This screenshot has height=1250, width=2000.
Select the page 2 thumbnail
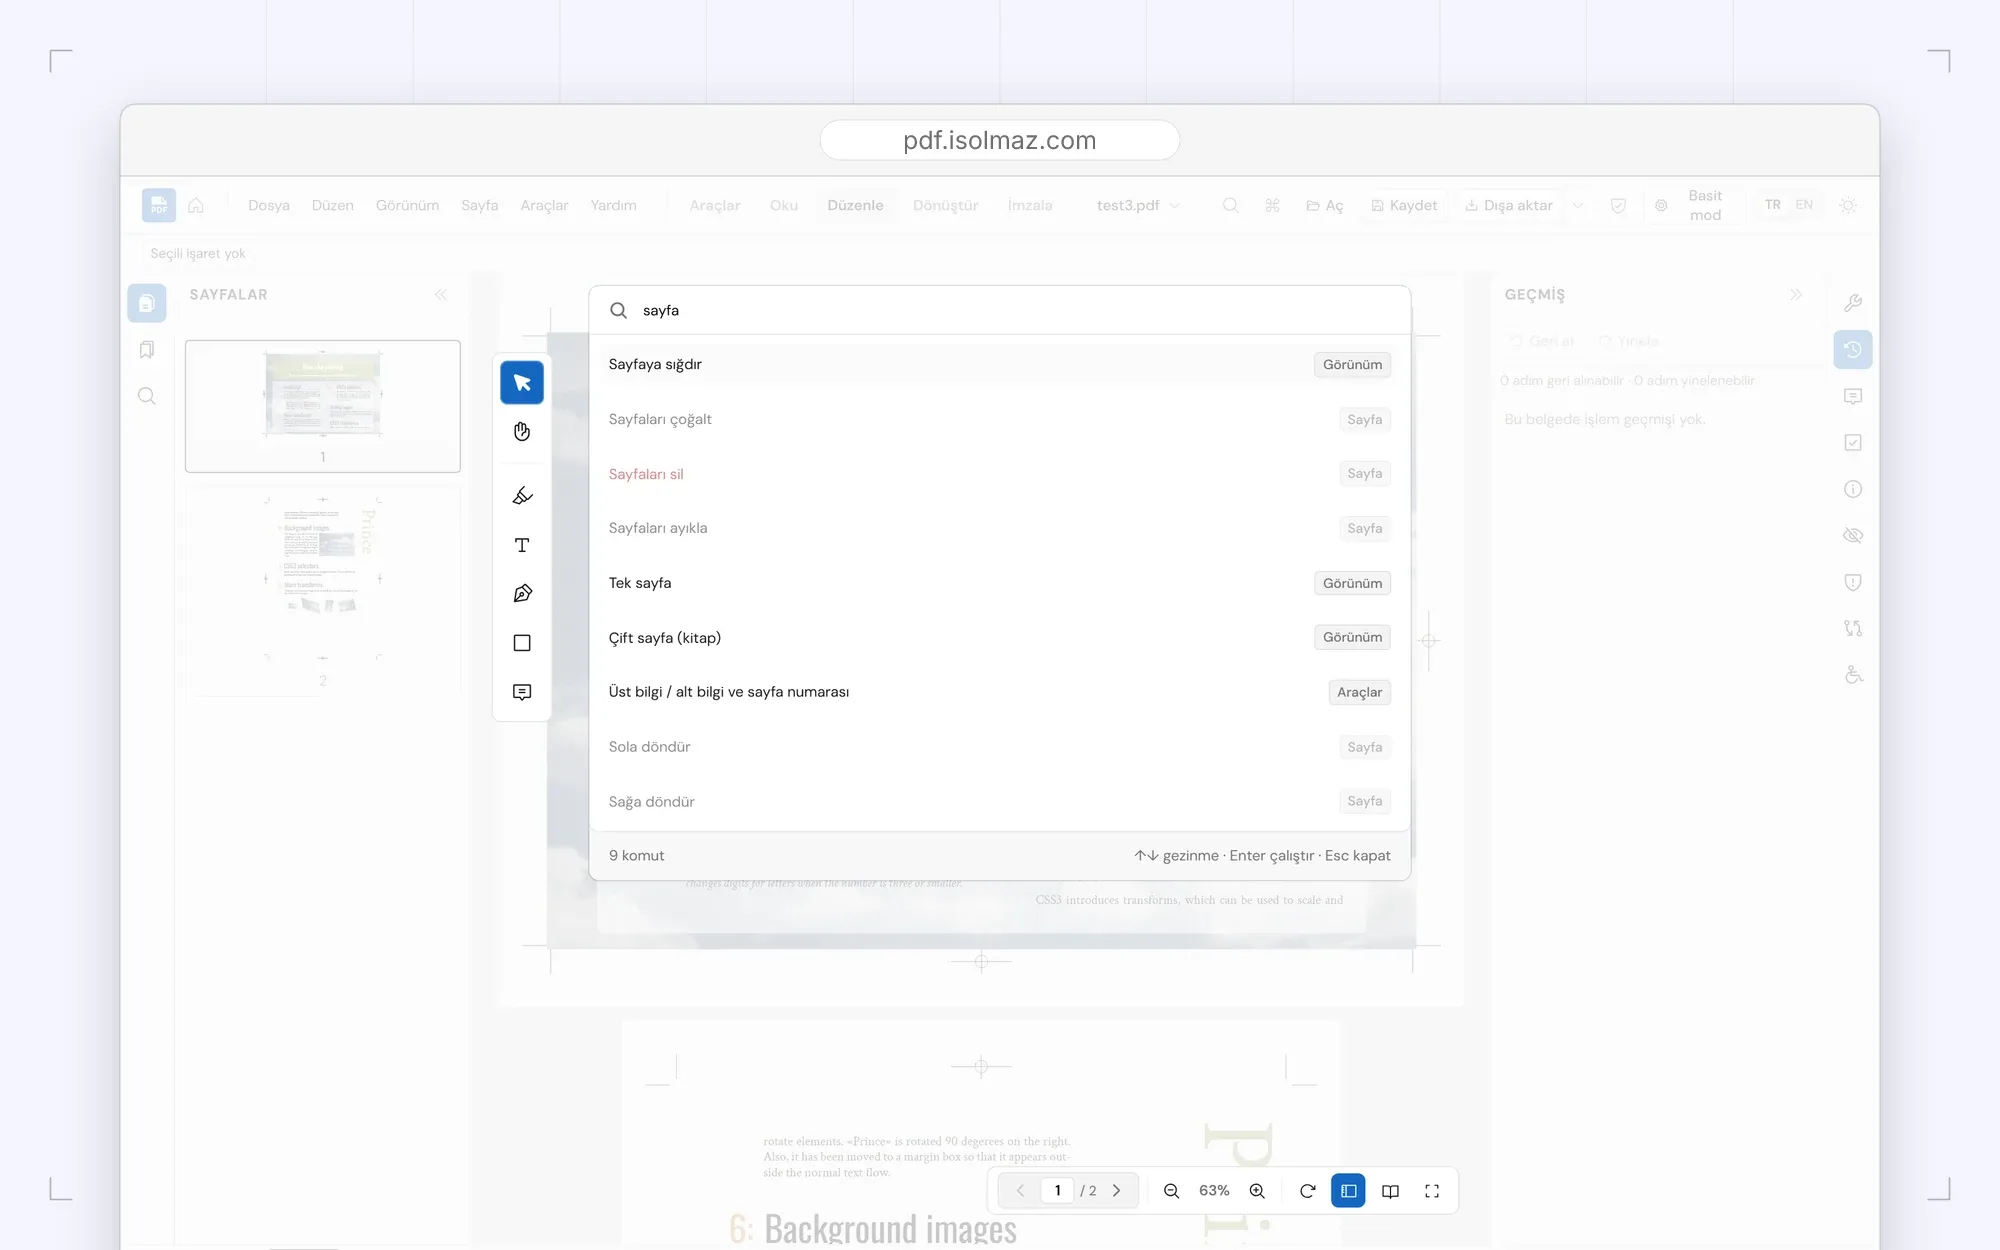click(x=322, y=590)
